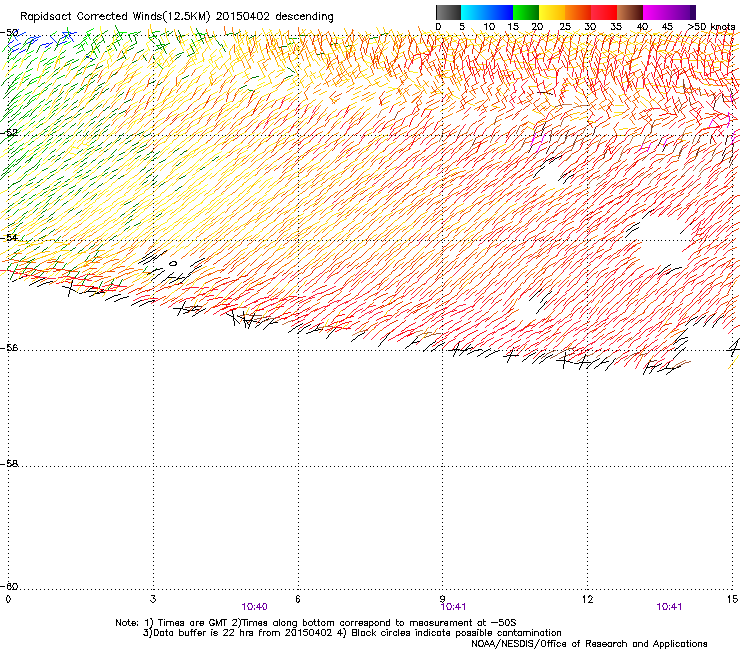
Task: Click the '10' label under the color legend
Action: pos(489,27)
